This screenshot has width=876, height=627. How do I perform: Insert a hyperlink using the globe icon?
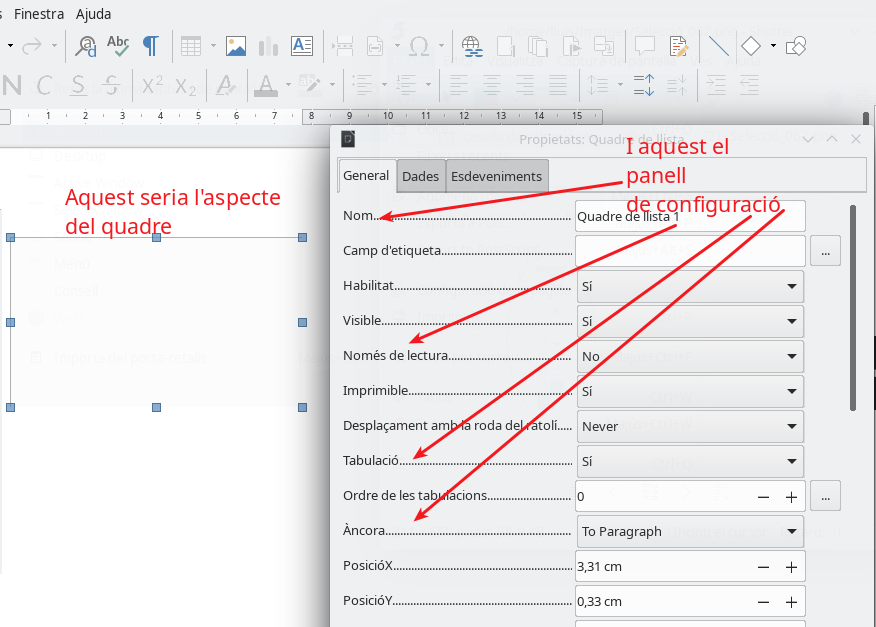pyautogui.click(x=472, y=46)
